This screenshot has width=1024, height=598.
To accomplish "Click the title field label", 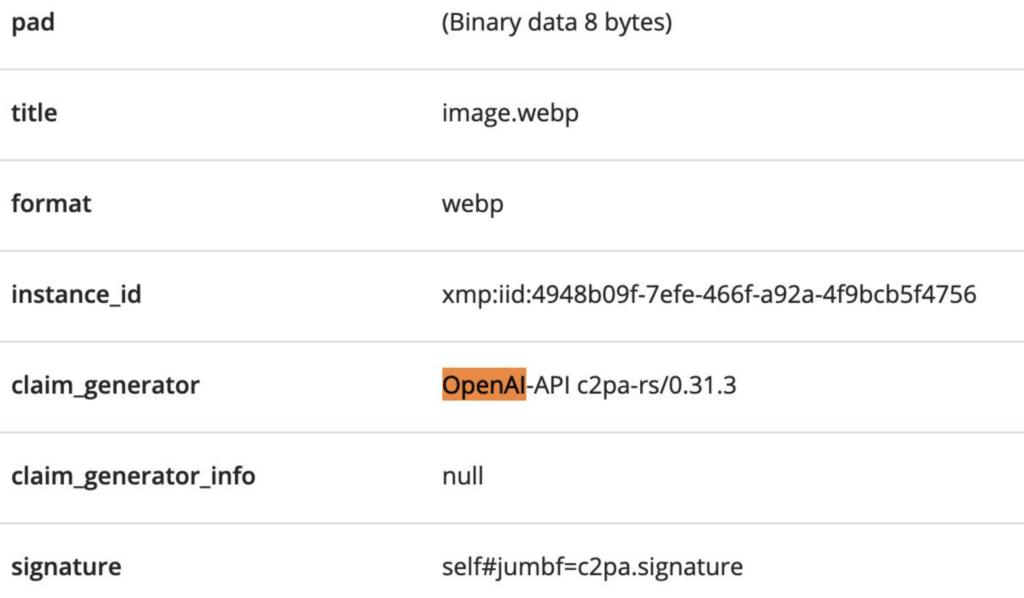I will coord(34,113).
